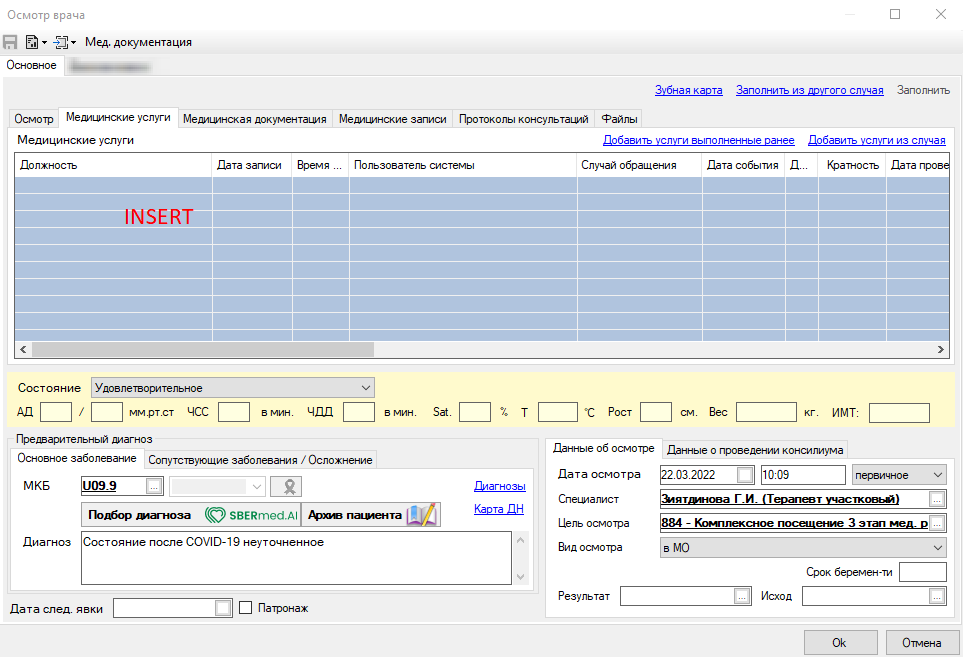The height and width of the screenshot is (657, 963).
Task: Click the services table horizontal scrollbar thumb
Action: point(203,349)
